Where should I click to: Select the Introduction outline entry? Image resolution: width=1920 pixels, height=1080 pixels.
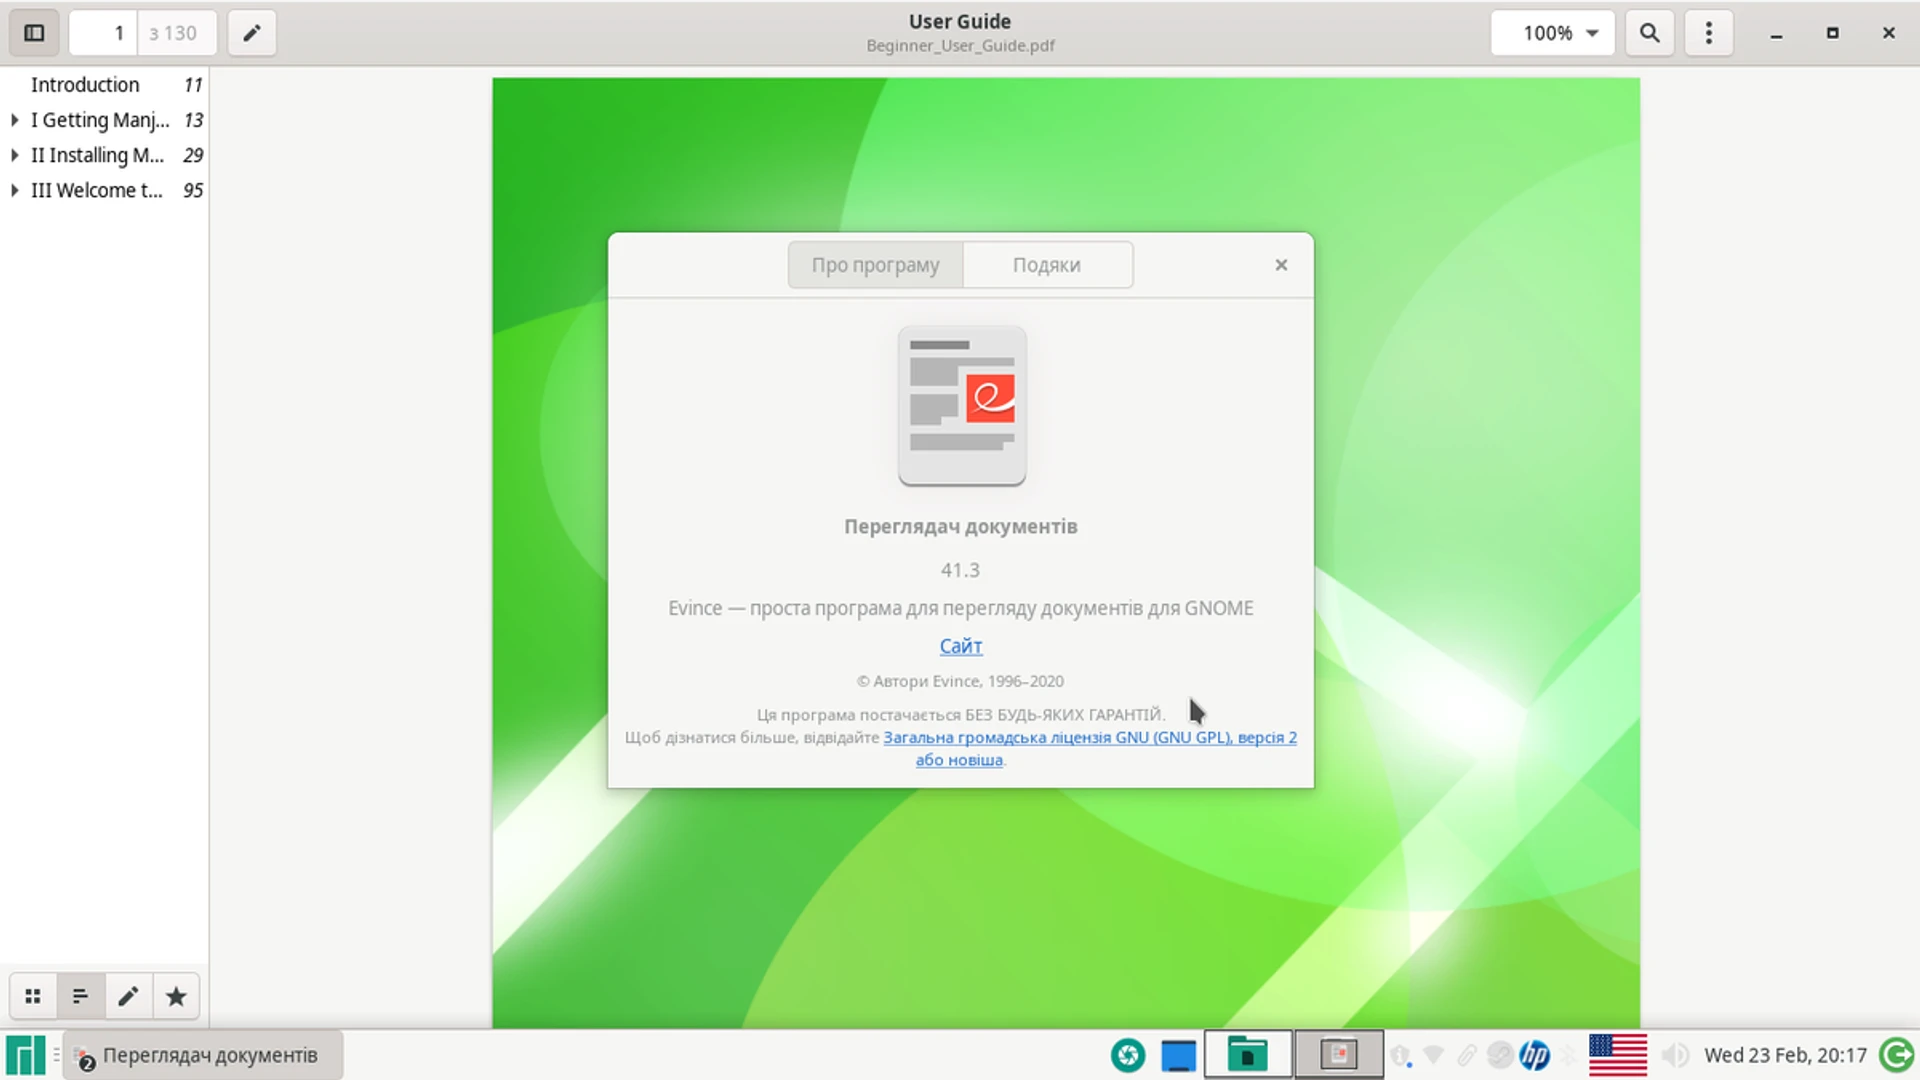point(85,85)
